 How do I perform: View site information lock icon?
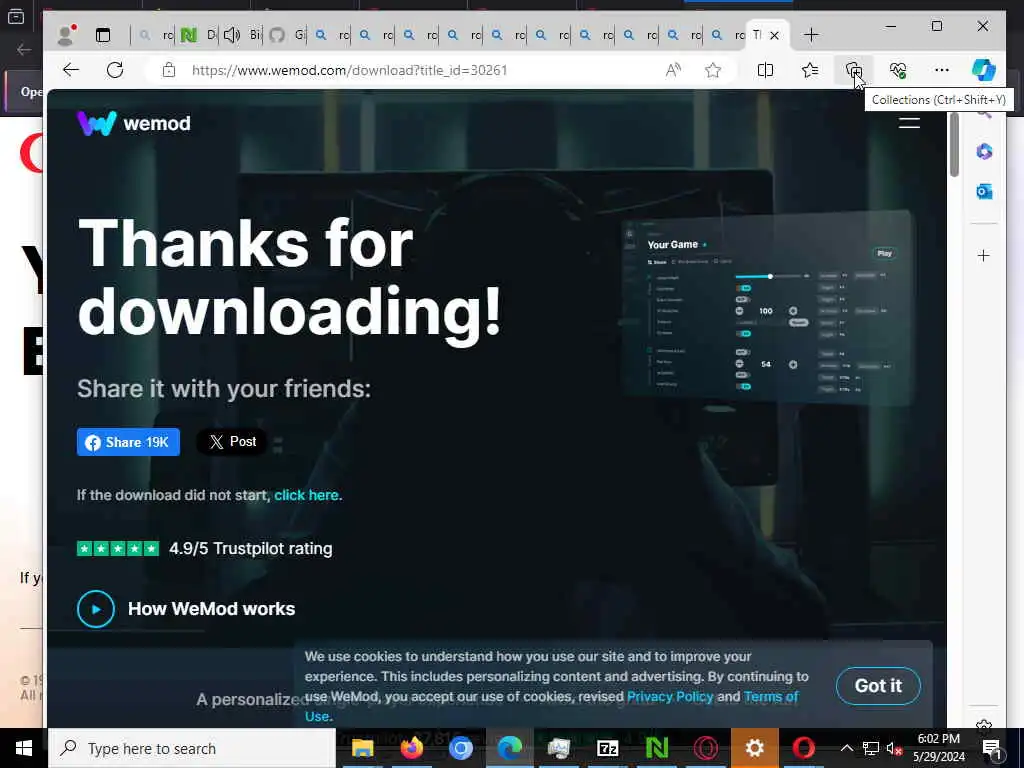click(x=168, y=70)
